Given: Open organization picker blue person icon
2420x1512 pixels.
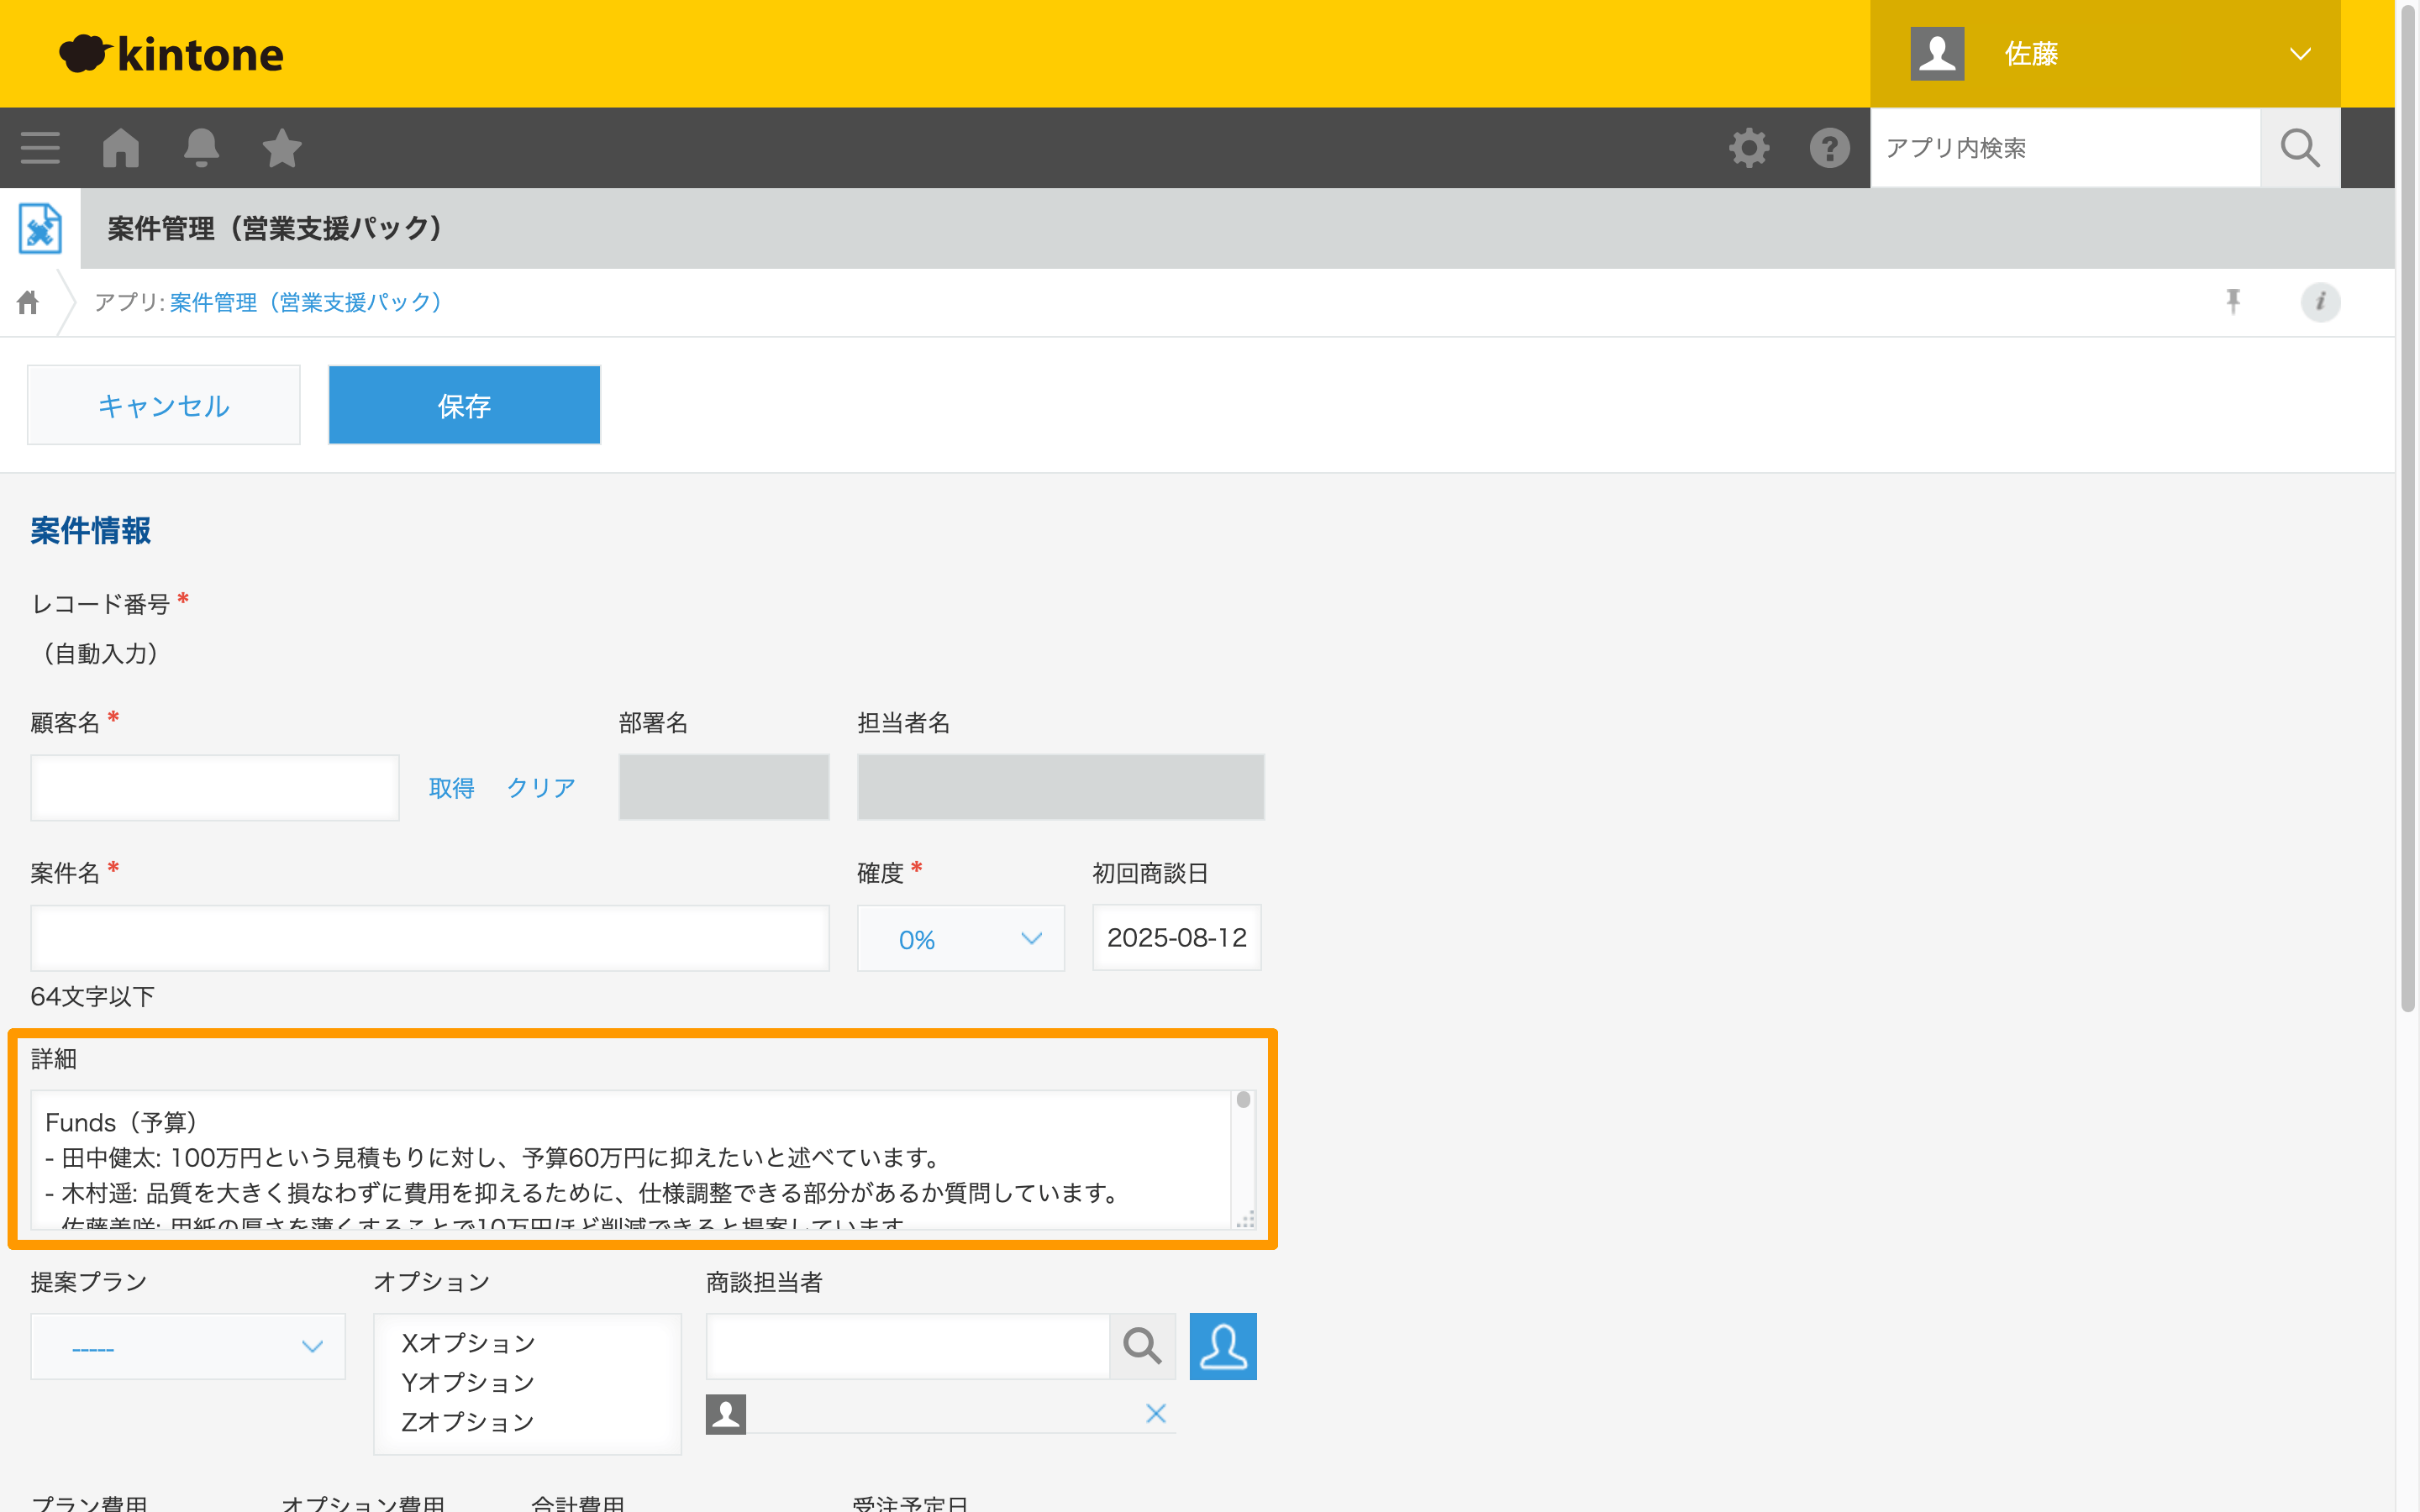Looking at the screenshot, I should coord(1223,1346).
